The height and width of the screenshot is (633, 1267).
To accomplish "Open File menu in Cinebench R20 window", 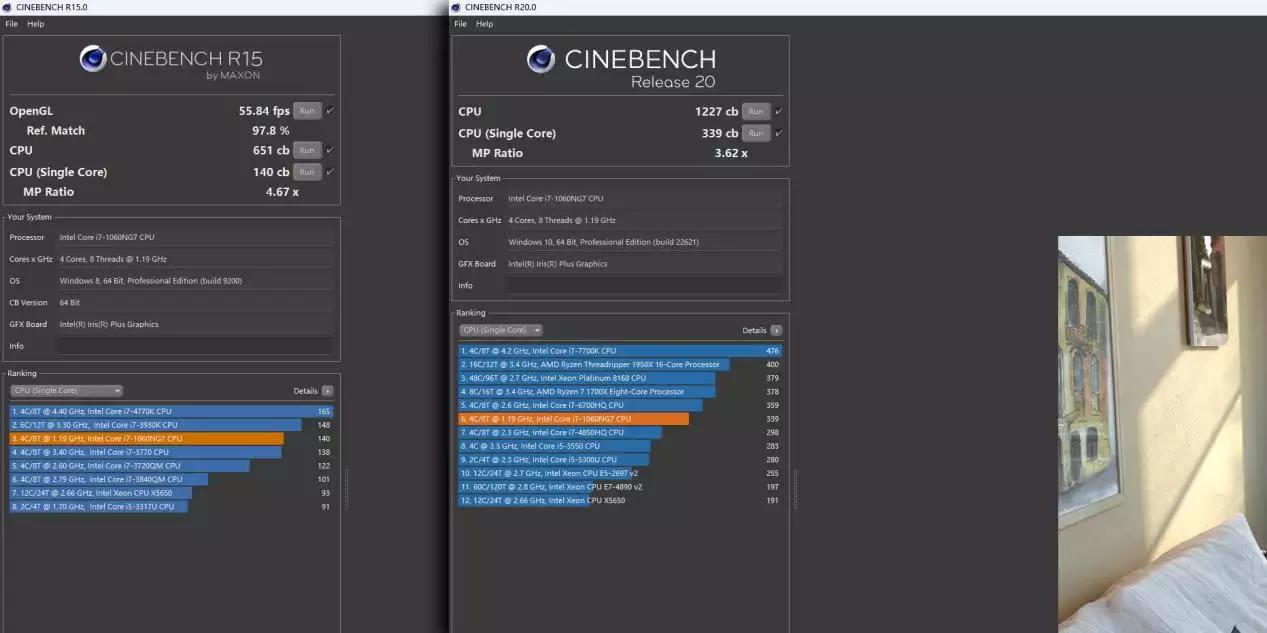I will (461, 23).
